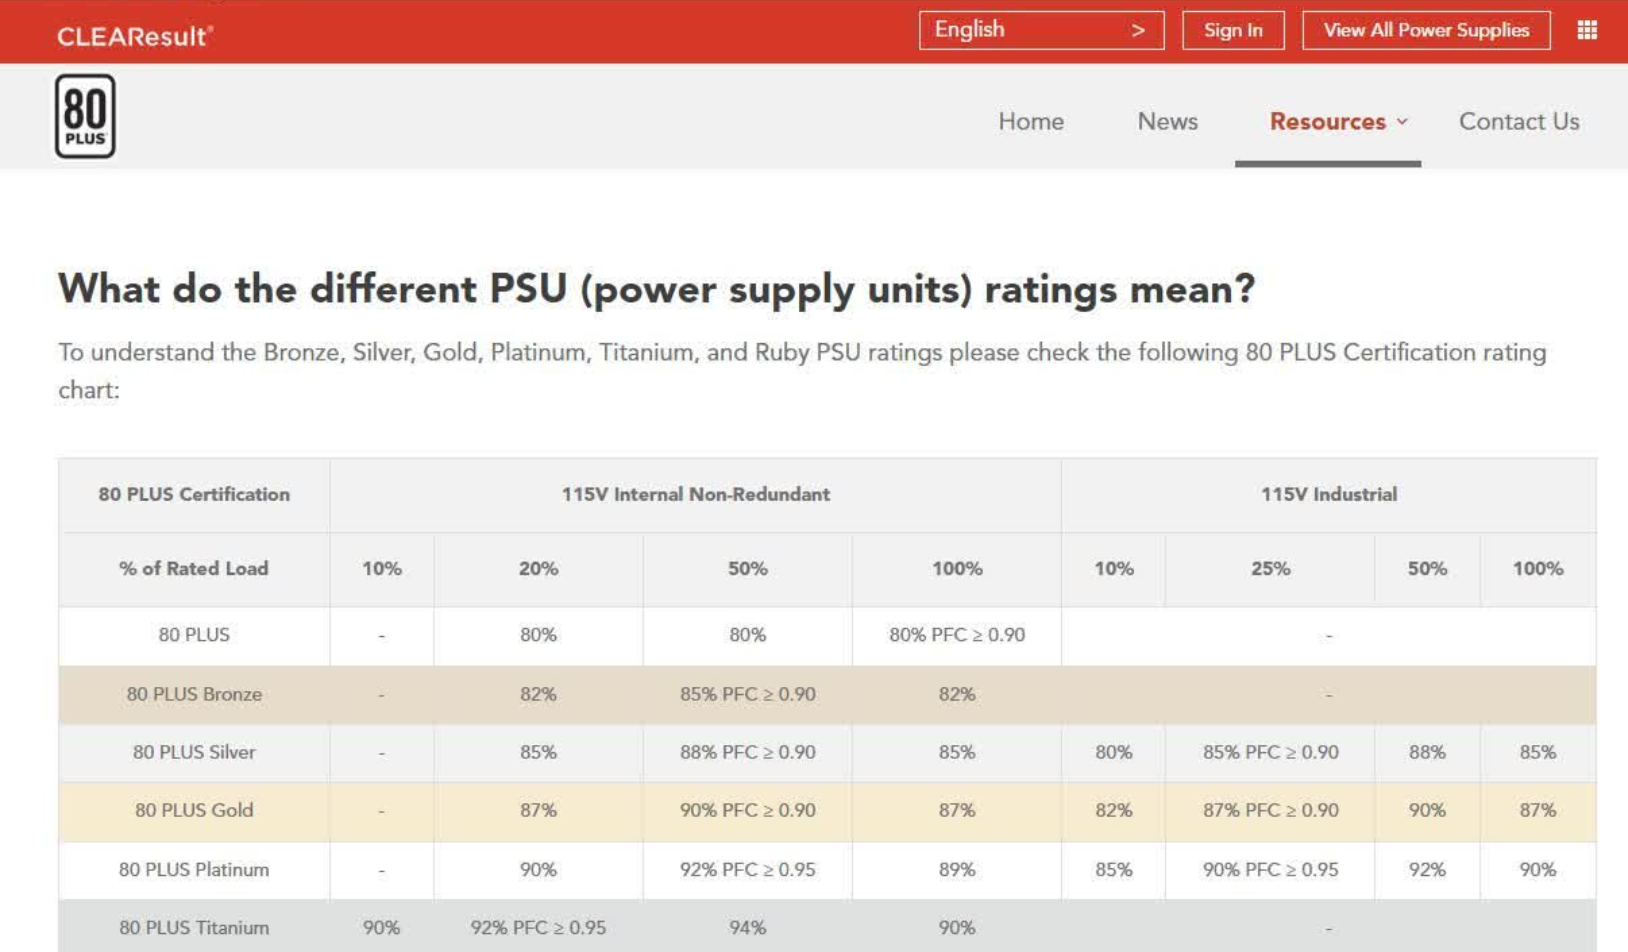Click Bronze row 85% PFC ≥ 0.90 cell
This screenshot has width=1628, height=952.
tap(748, 694)
